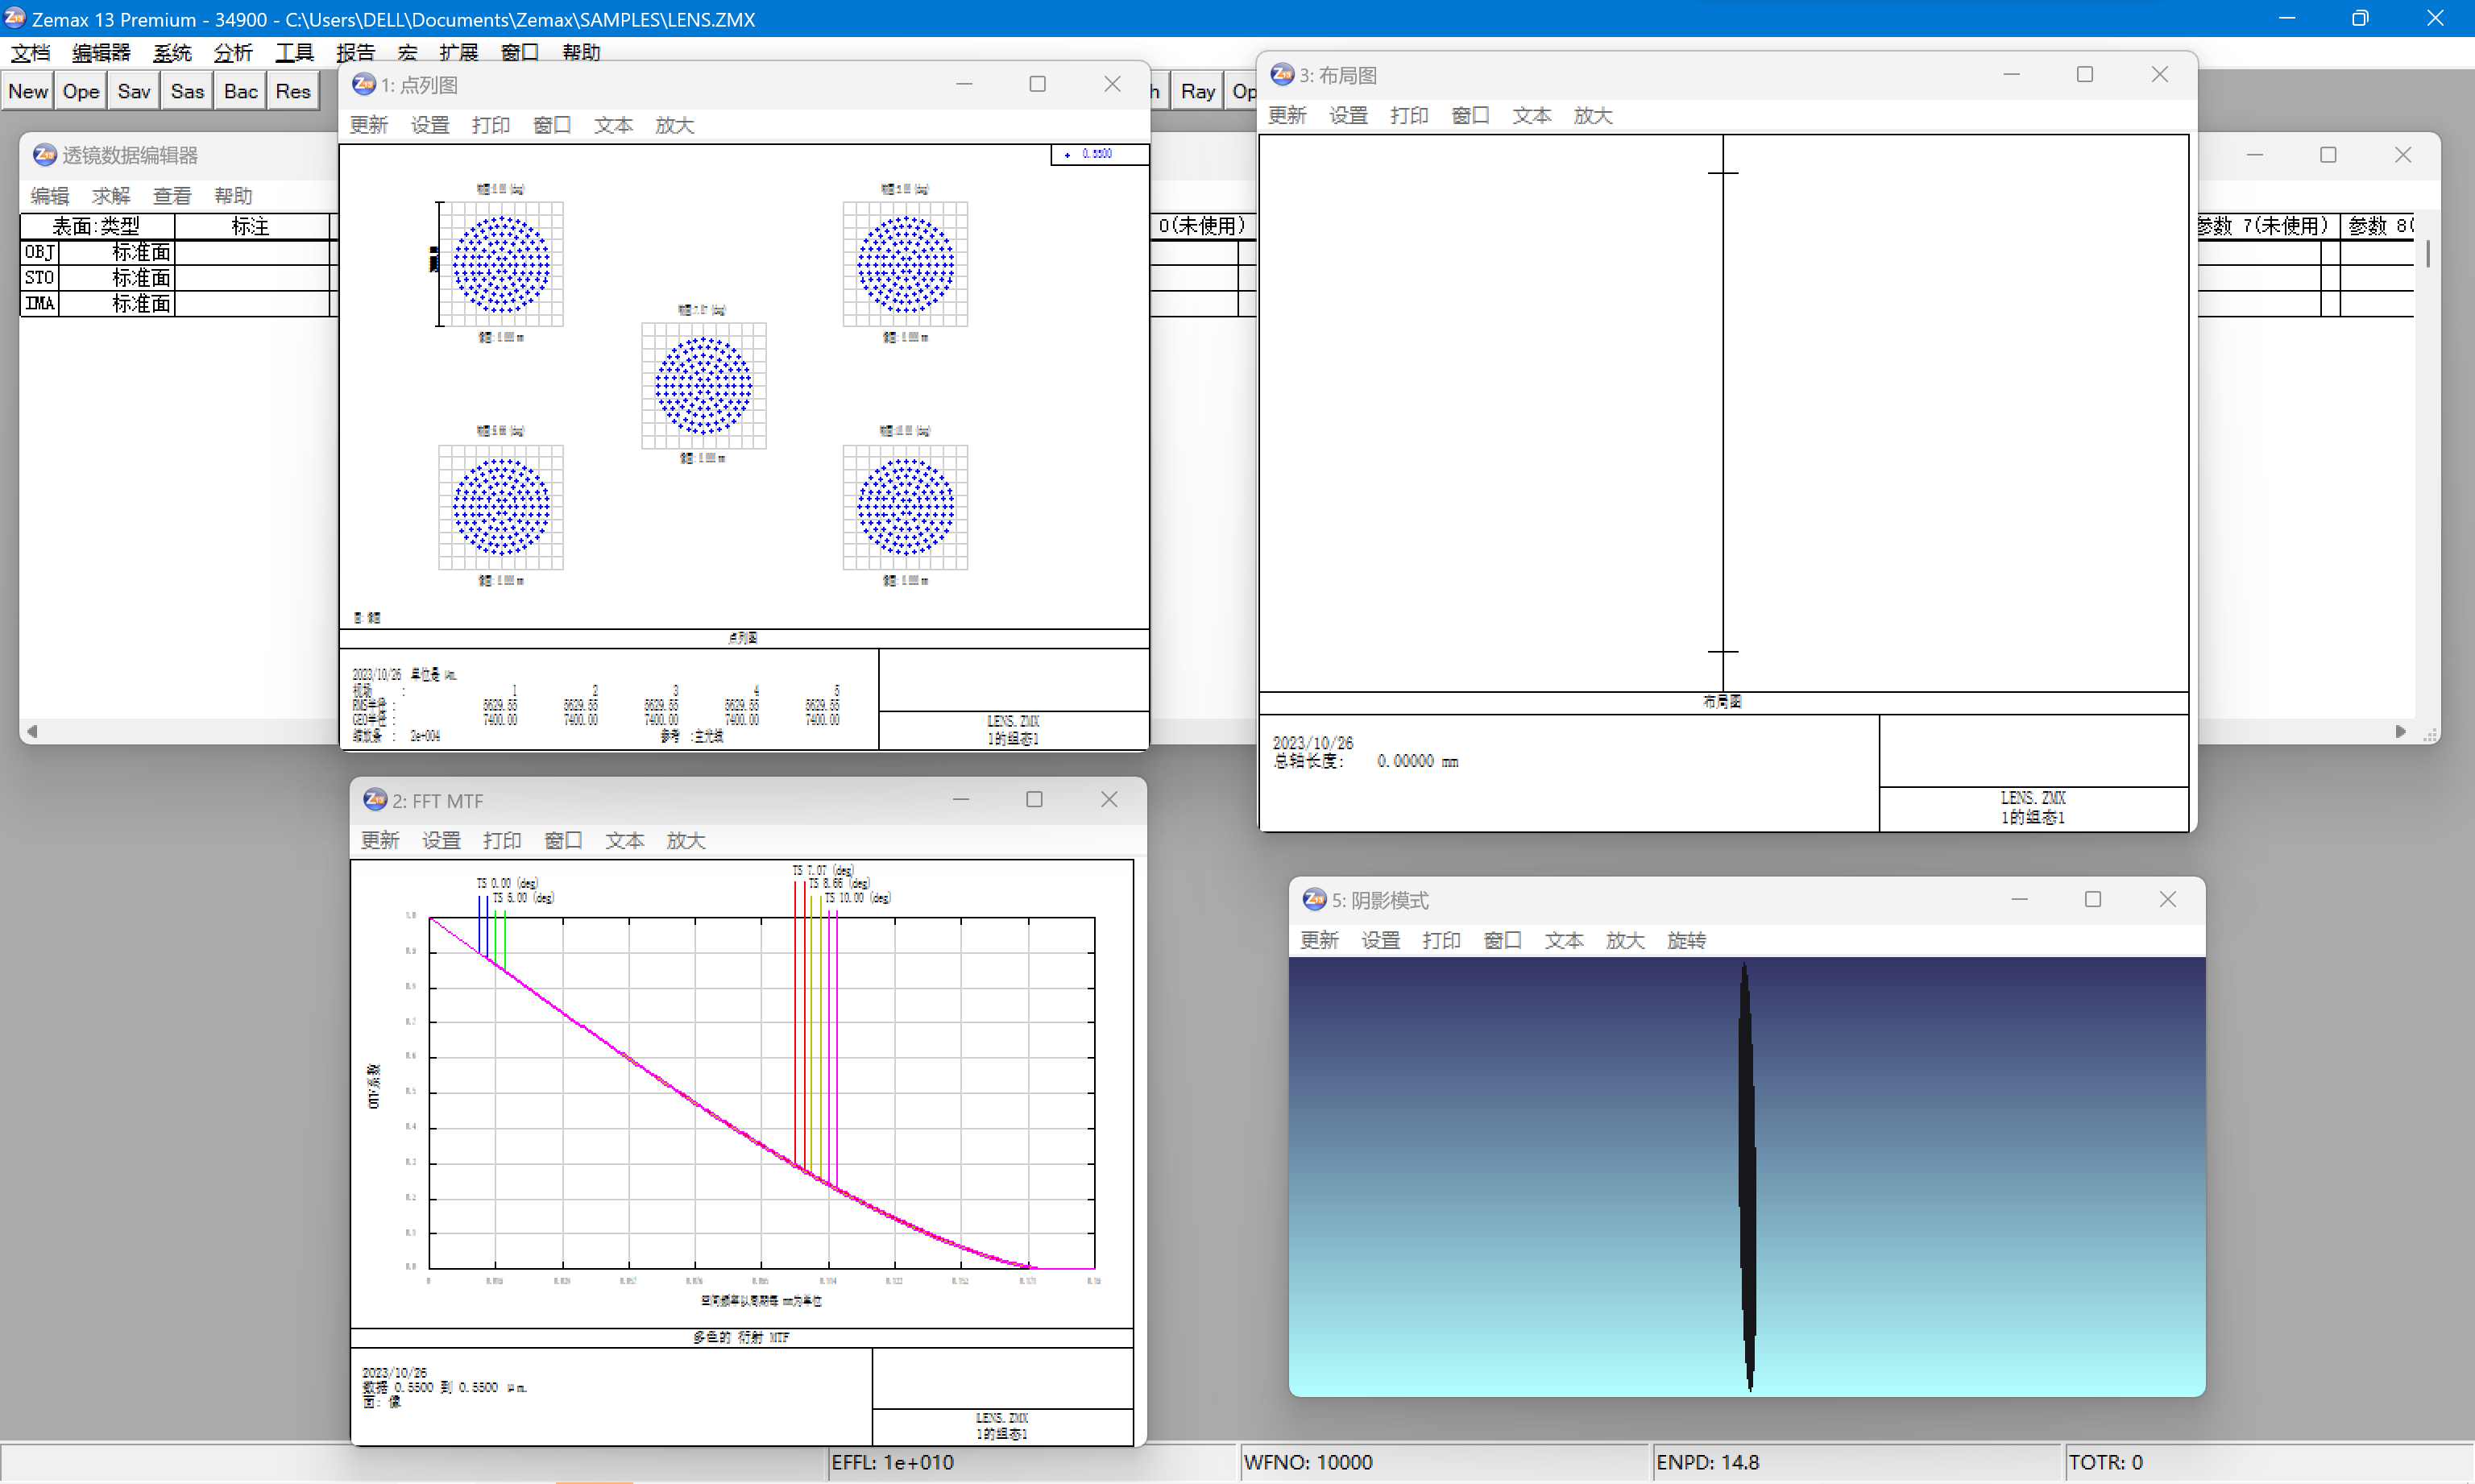Open the 系统 main menu
Viewport: 2475px width, 1484px height.
point(172,52)
